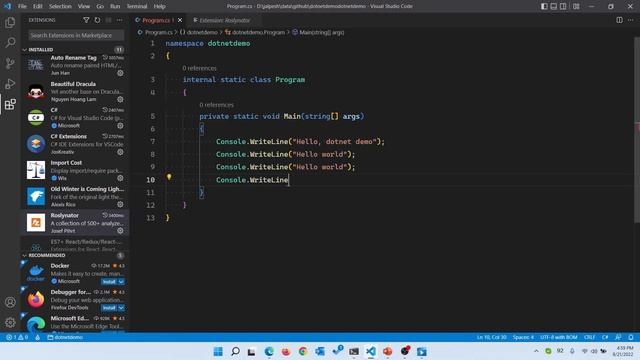Click Ln 10, Col 30 cursor position
This screenshot has width=640, height=360.
[491, 337]
